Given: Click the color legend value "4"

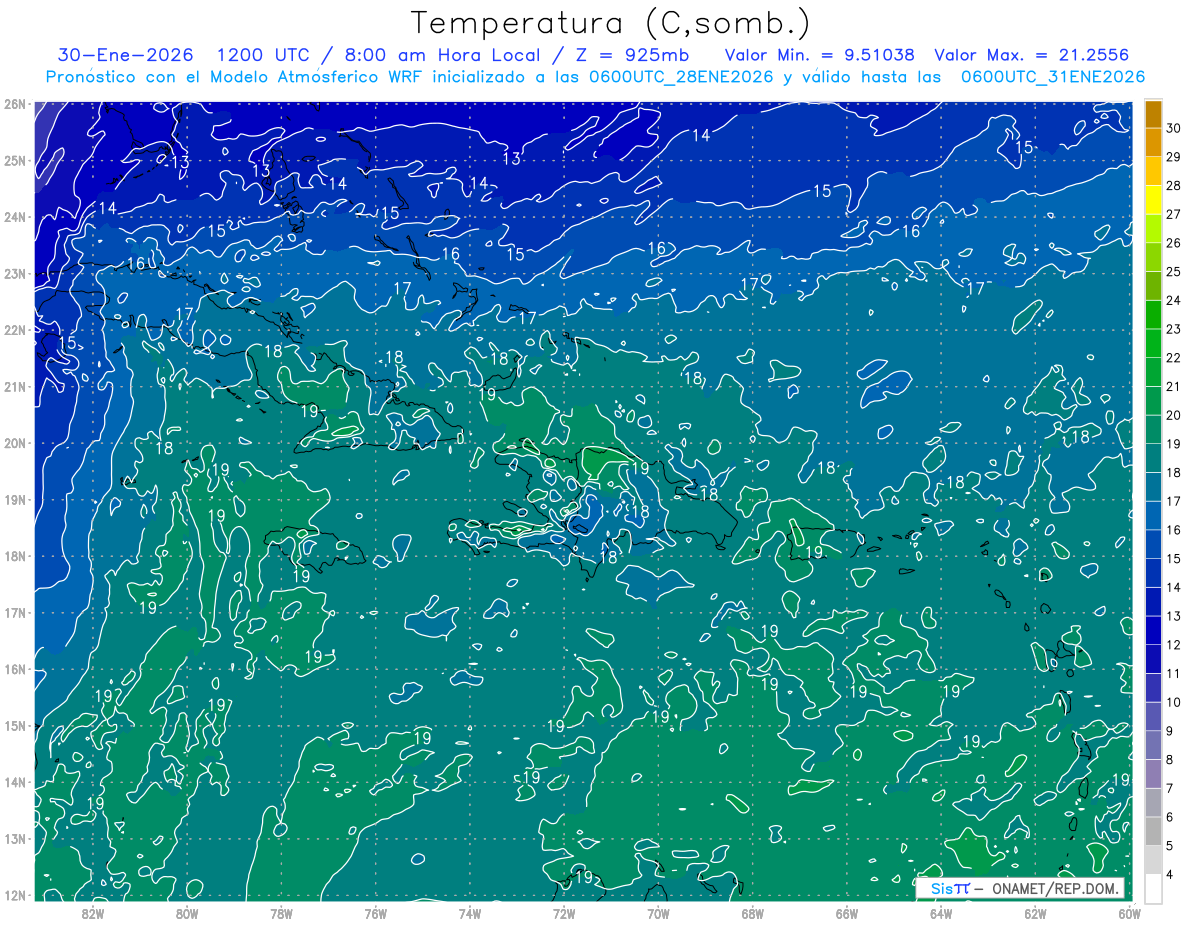Looking at the screenshot, I should point(1169,874).
